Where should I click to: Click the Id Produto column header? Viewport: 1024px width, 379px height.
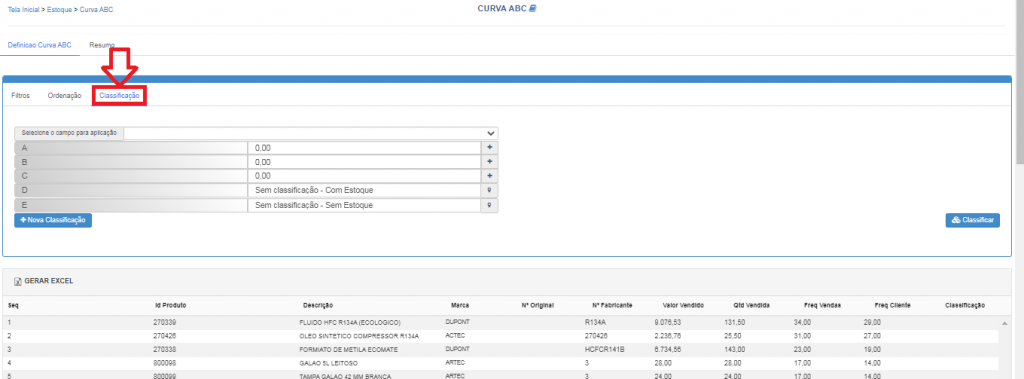(170, 305)
